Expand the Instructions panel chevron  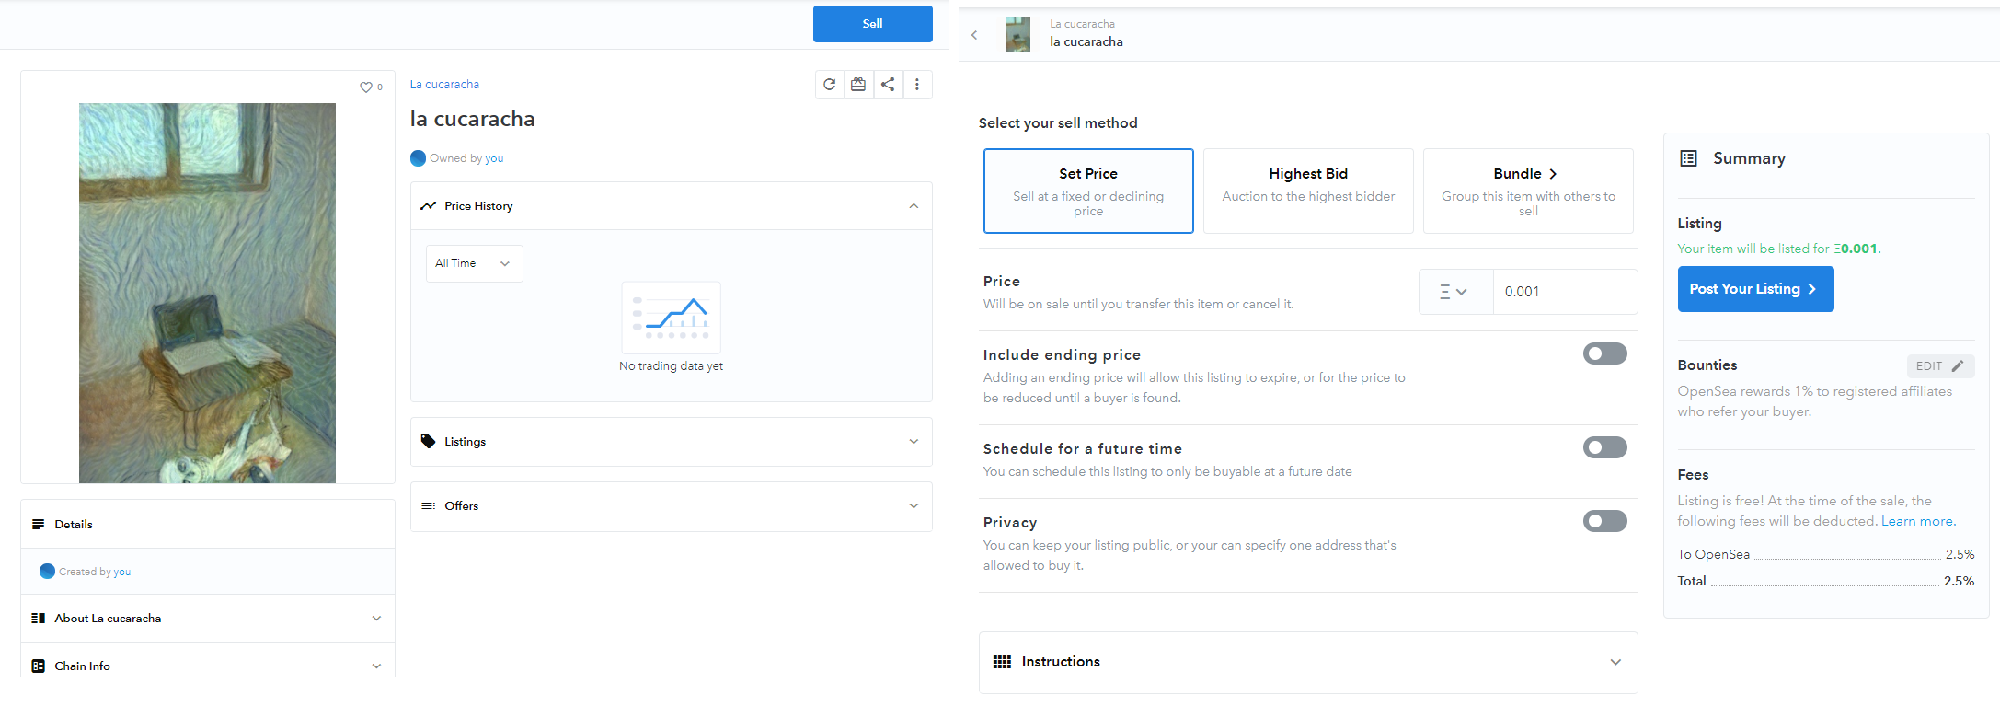(x=1615, y=662)
